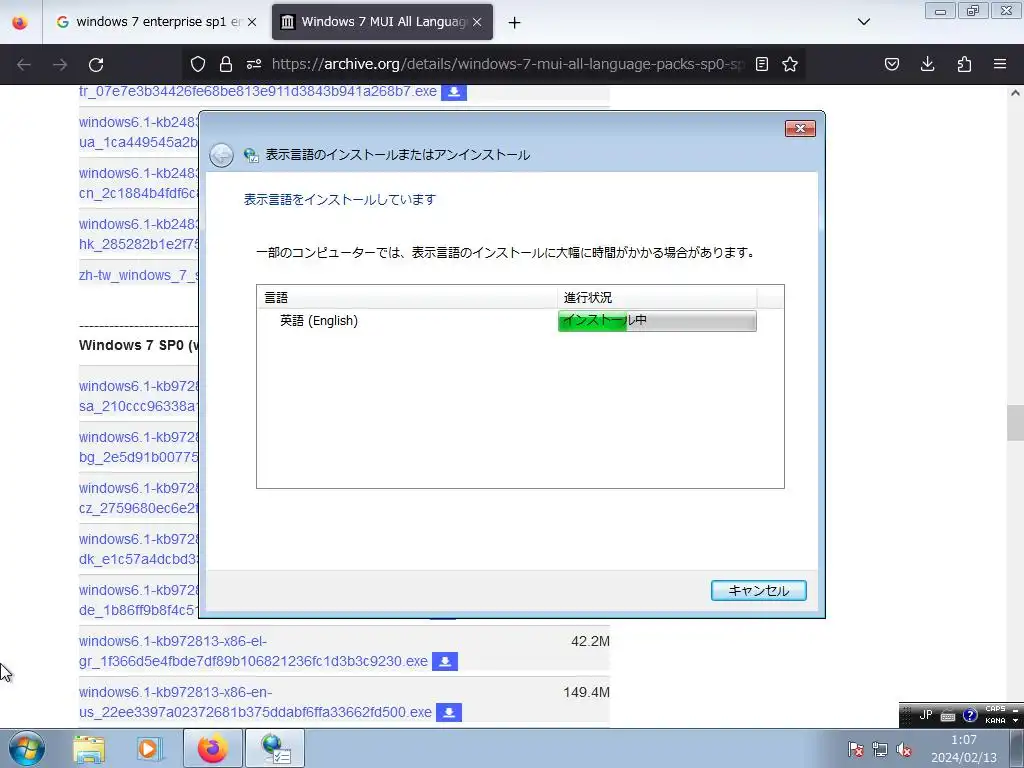Open the Firefox downloads panel
The image size is (1024, 768).
point(927,64)
